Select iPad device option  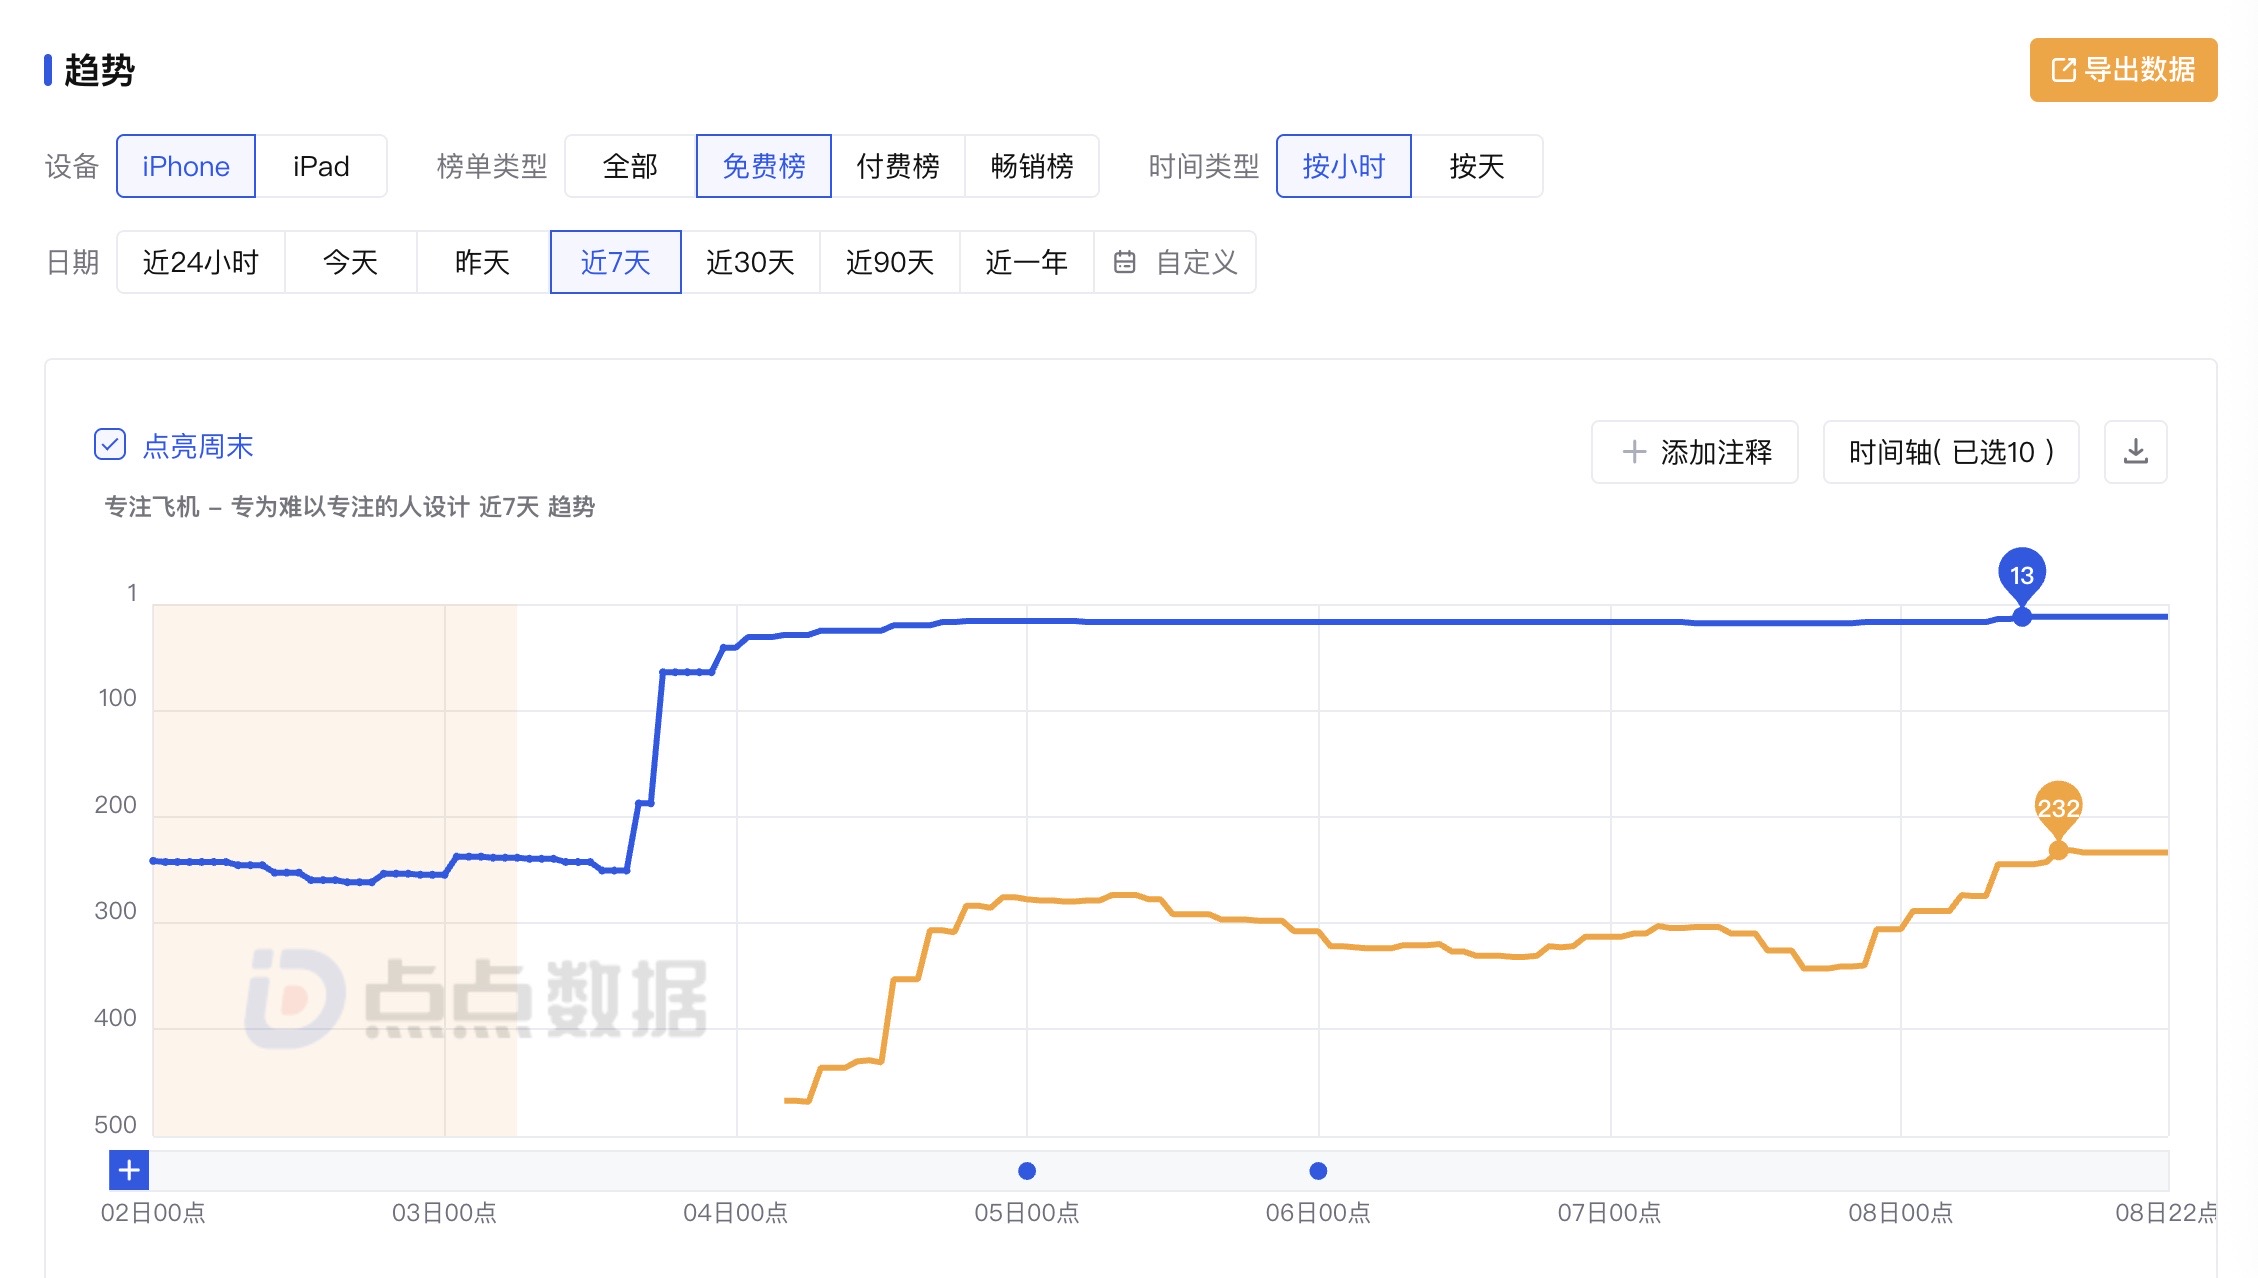click(x=321, y=166)
